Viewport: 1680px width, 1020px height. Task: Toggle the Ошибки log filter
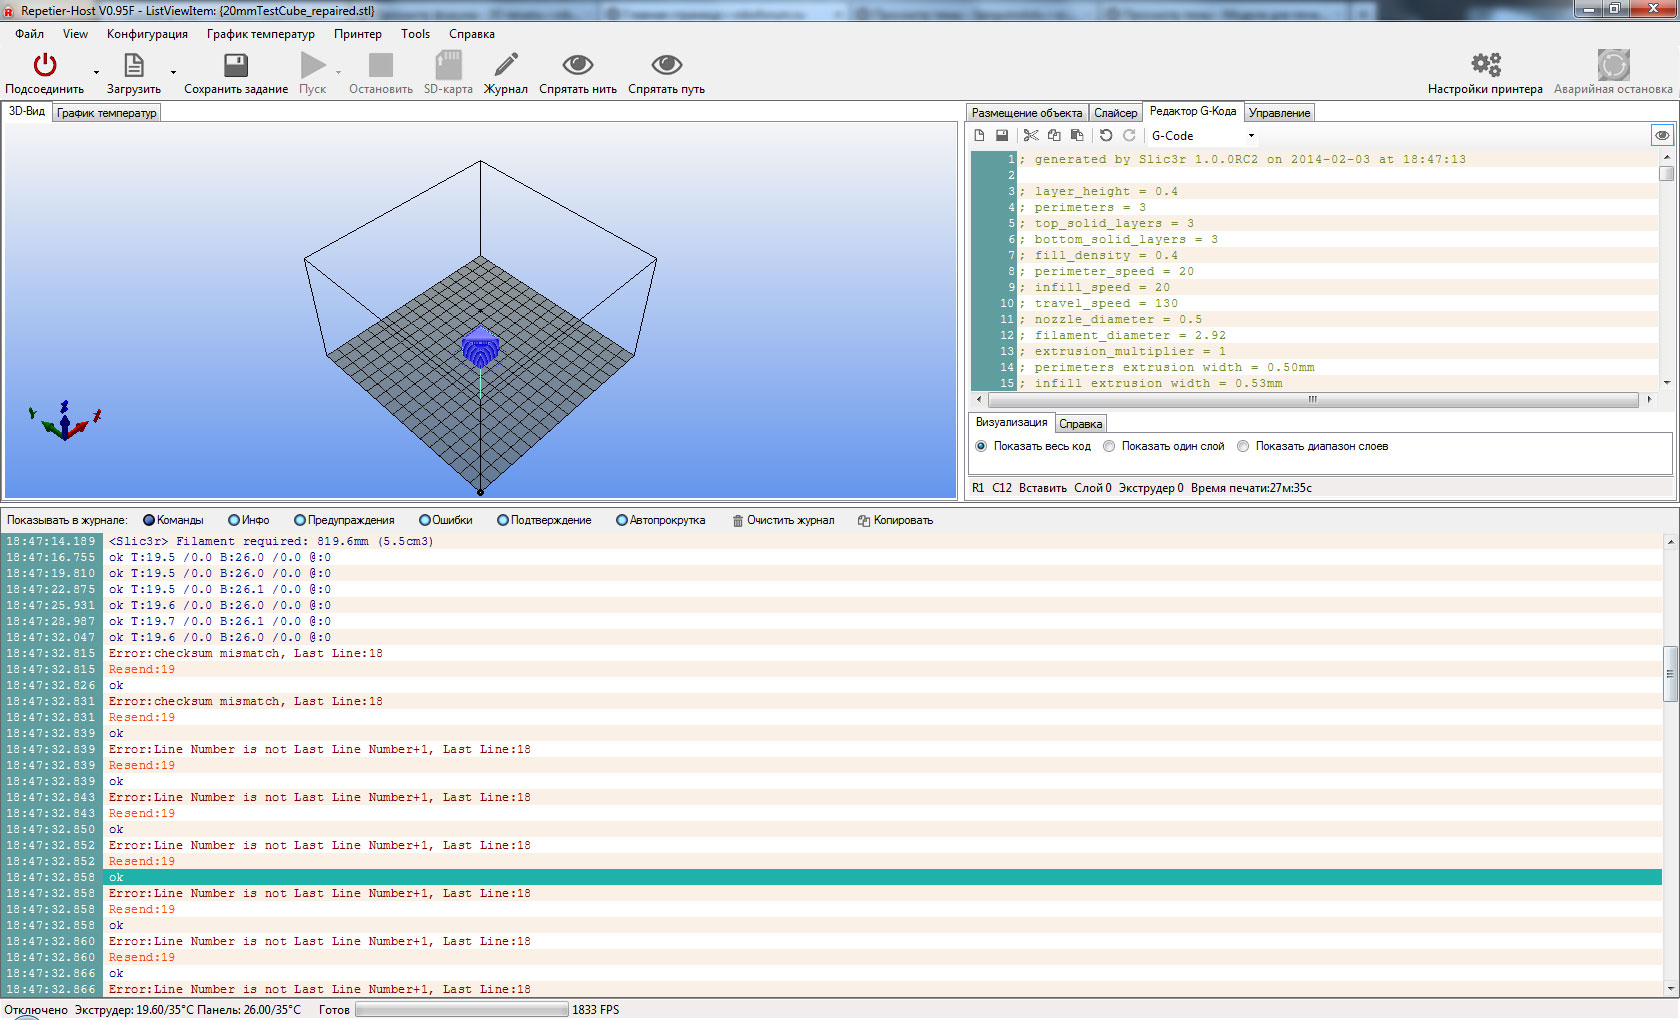pos(425,520)
